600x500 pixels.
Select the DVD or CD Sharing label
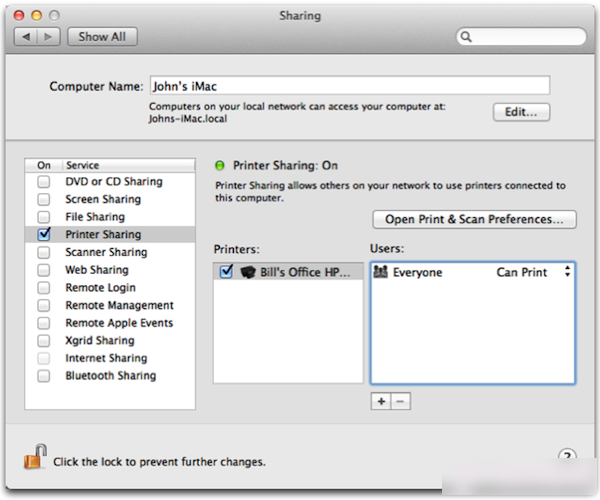[x=114, y=181]
